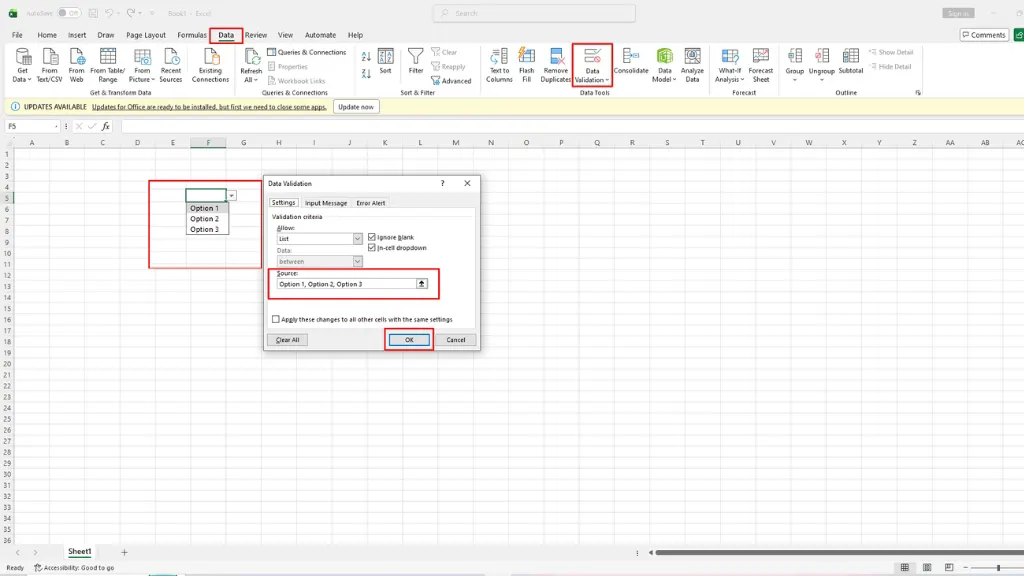Click the Search box

pos(534,13)
